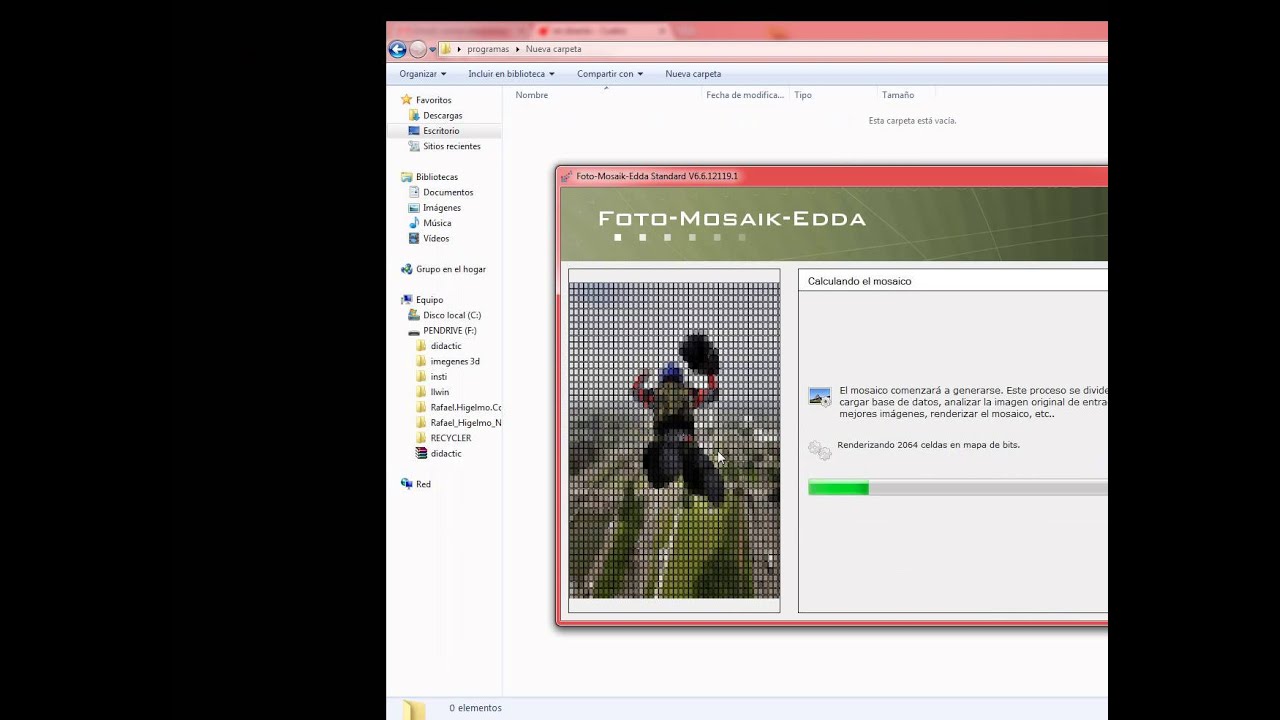The image size is (1280, 720).
Task: Open the Vídeos library
Action: click(436, 238)
